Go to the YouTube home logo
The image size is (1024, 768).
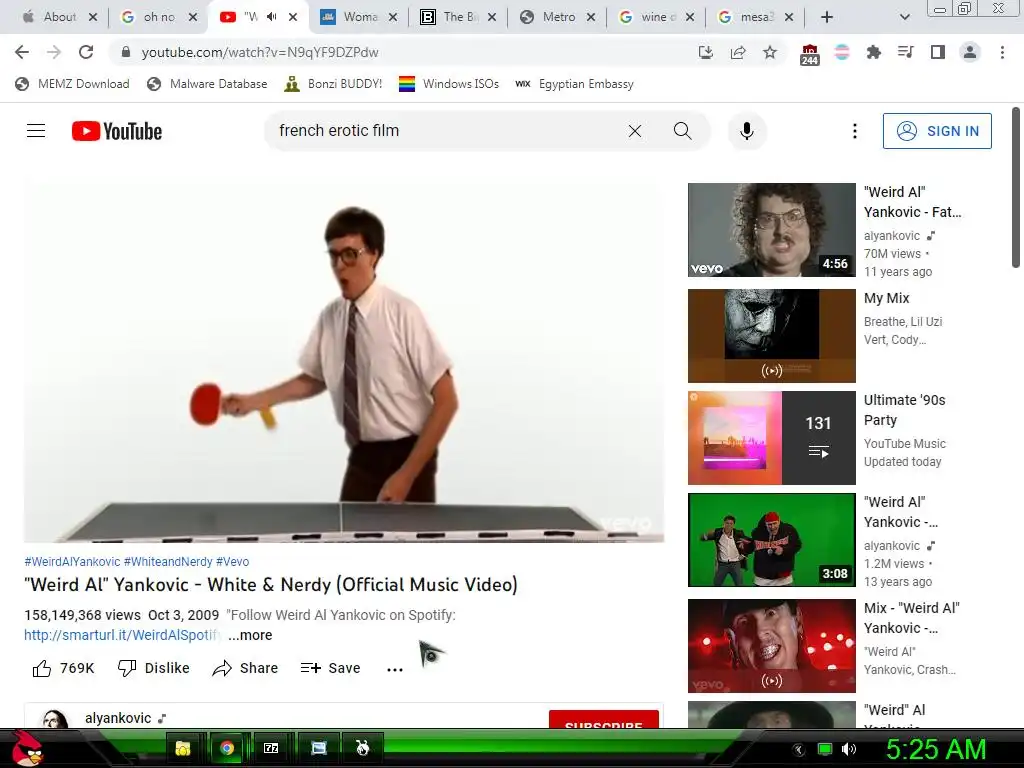pos(117,131)
